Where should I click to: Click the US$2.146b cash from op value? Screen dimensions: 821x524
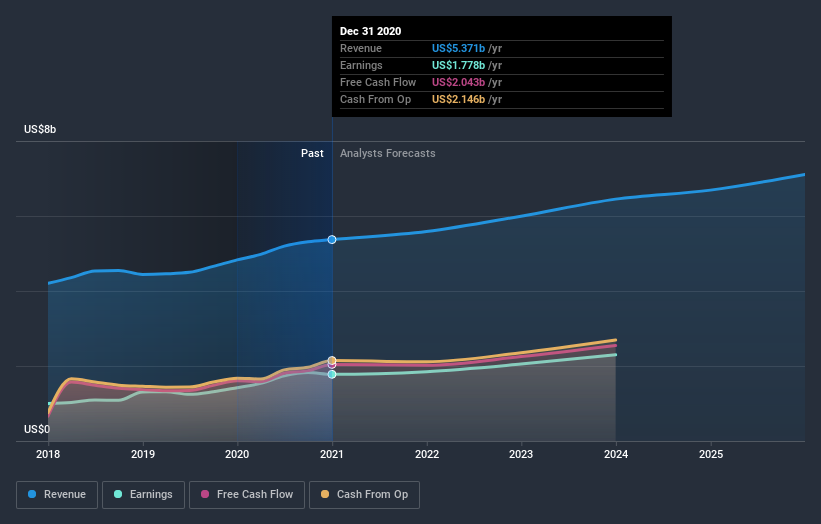point(458,99)
